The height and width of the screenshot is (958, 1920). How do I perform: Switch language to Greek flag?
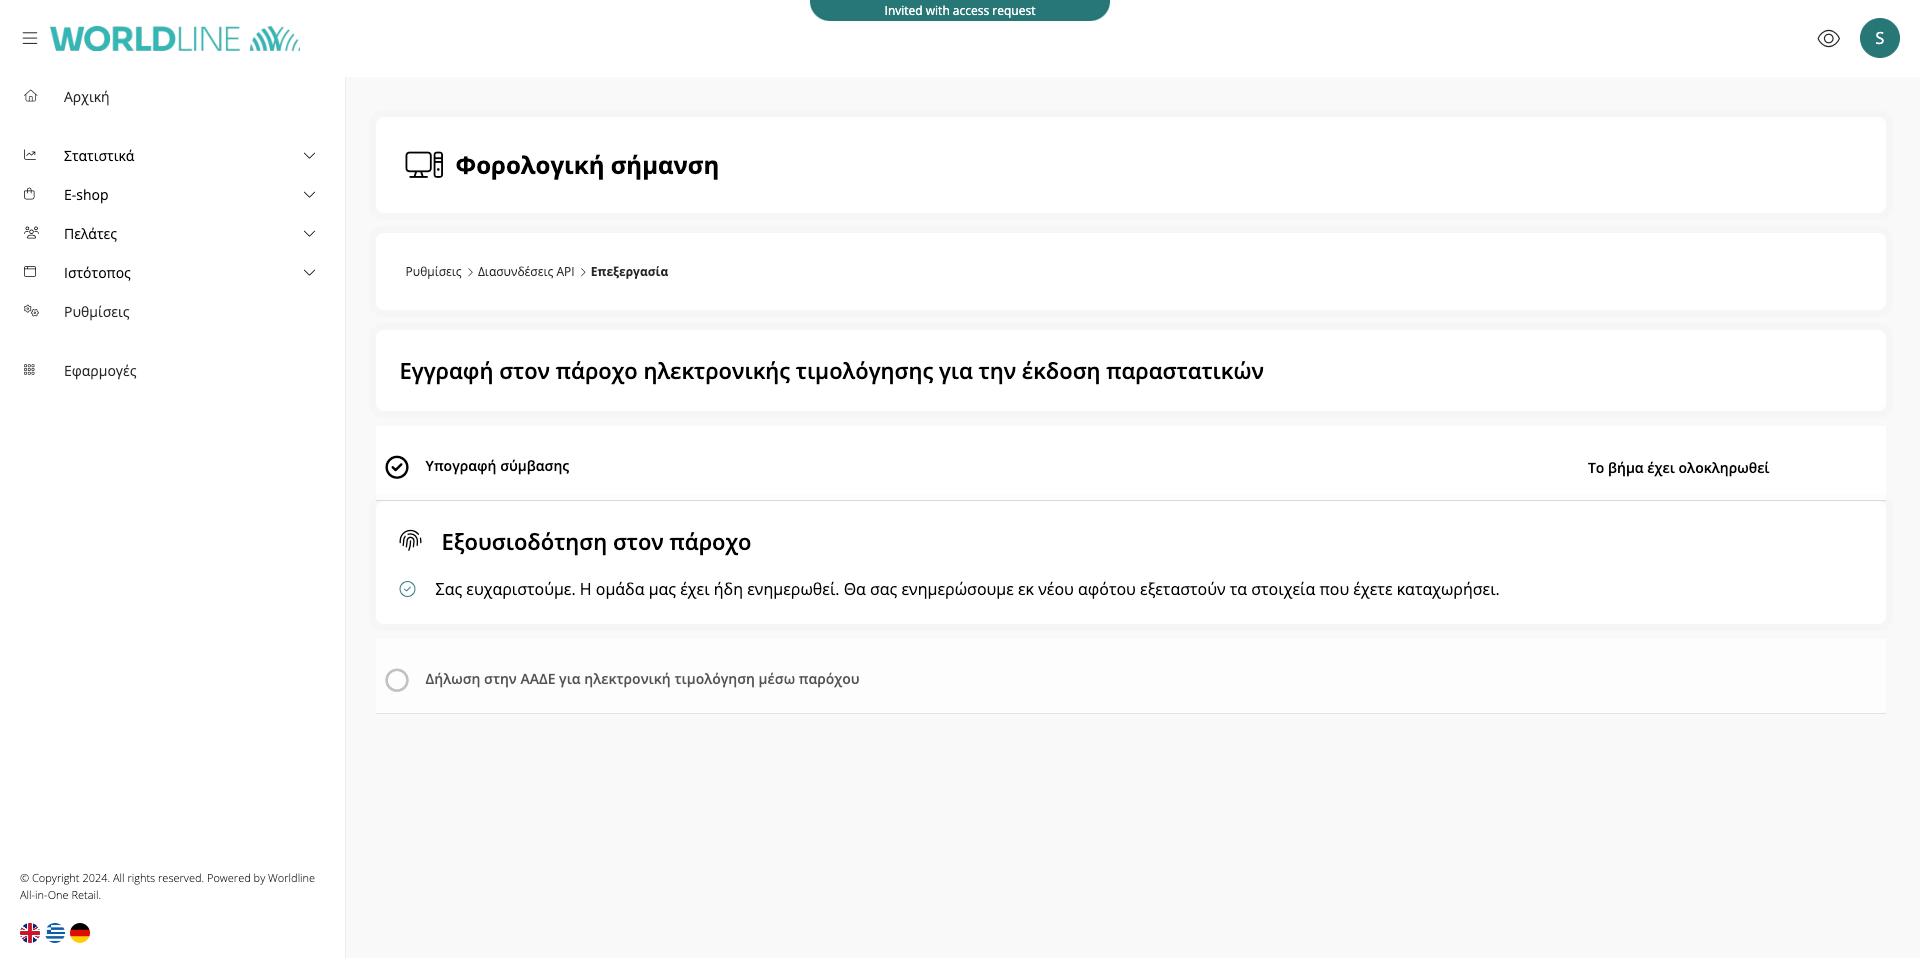pyautogui.click(x=55, y=933)
